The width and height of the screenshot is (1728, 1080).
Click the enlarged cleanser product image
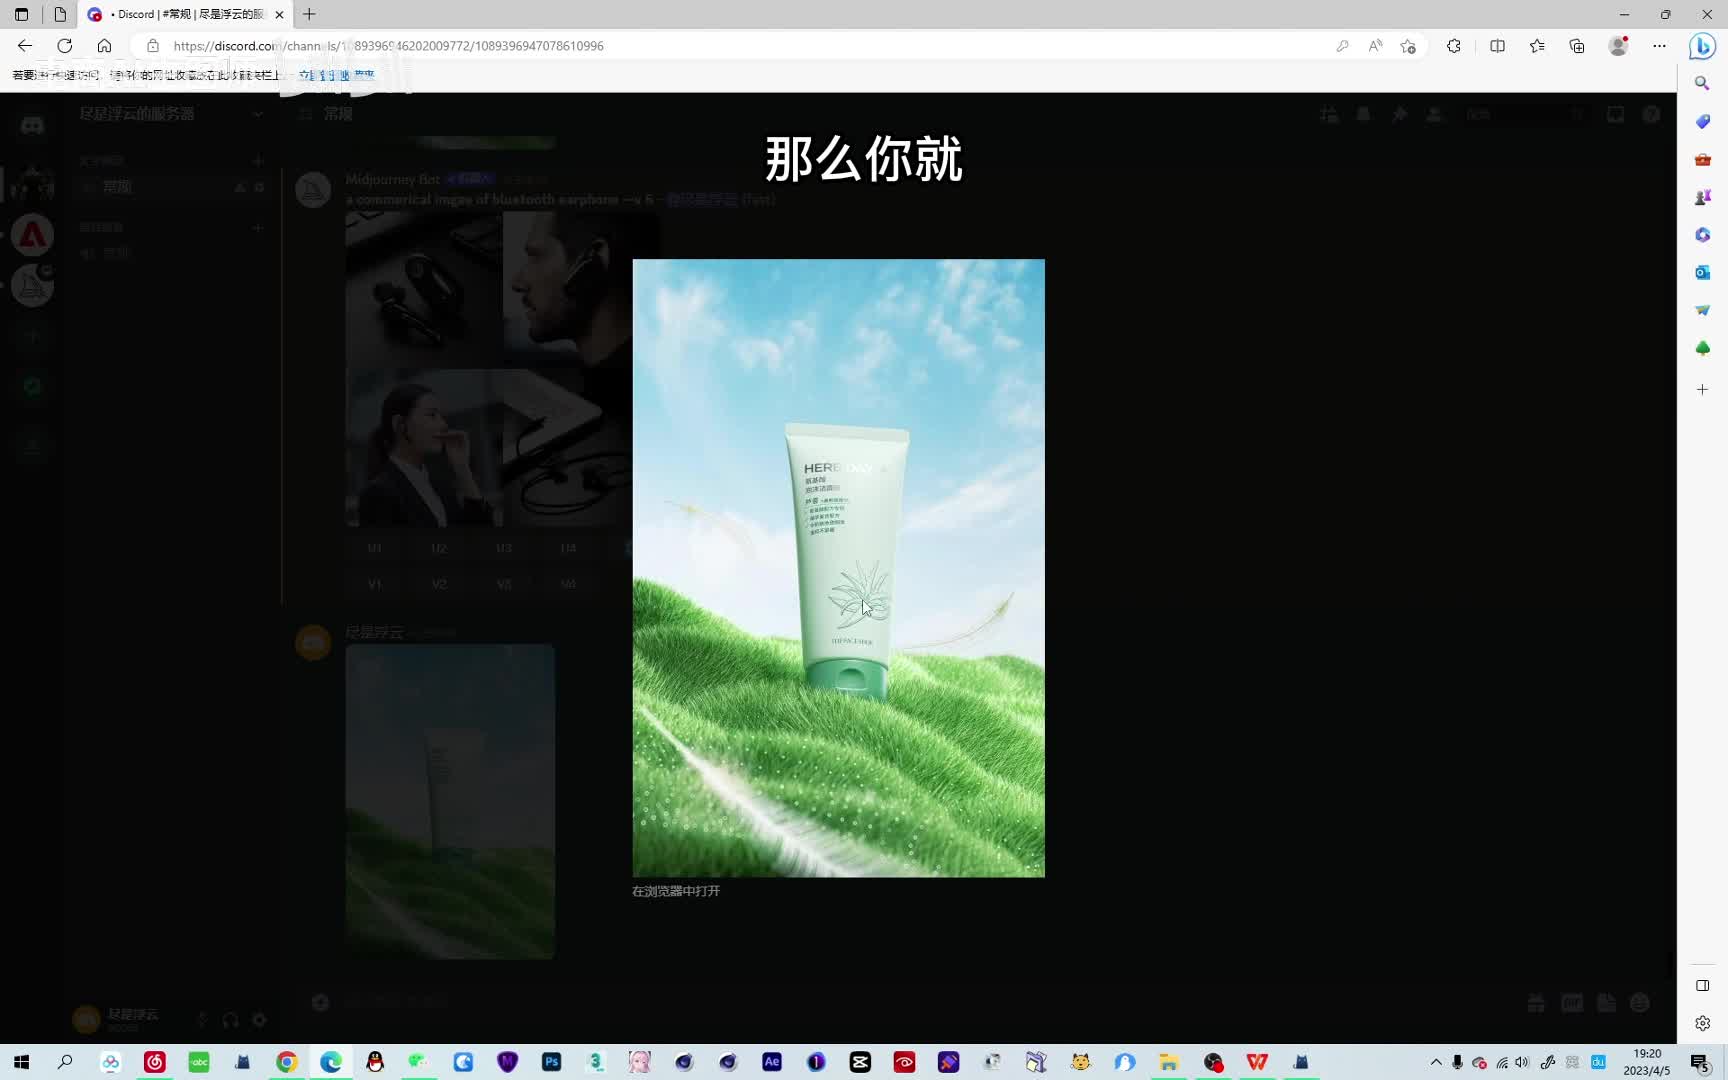tap(838, 567)
